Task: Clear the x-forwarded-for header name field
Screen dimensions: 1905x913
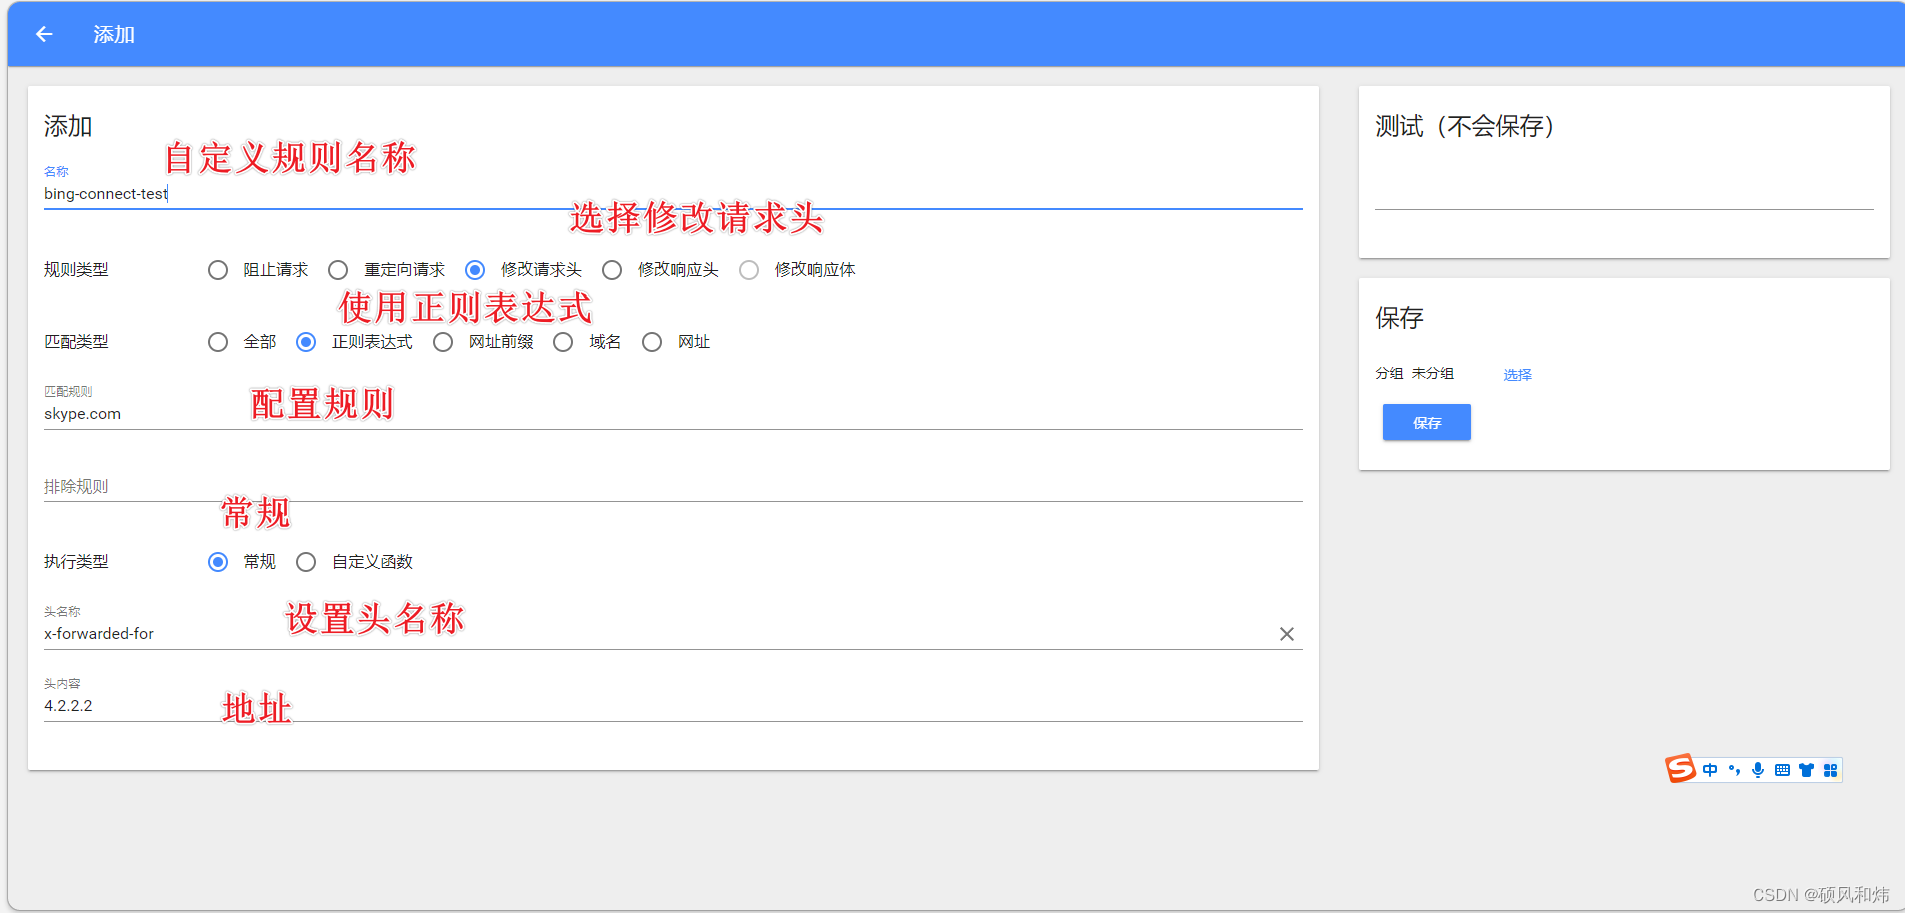Action: coord(1287,634)
